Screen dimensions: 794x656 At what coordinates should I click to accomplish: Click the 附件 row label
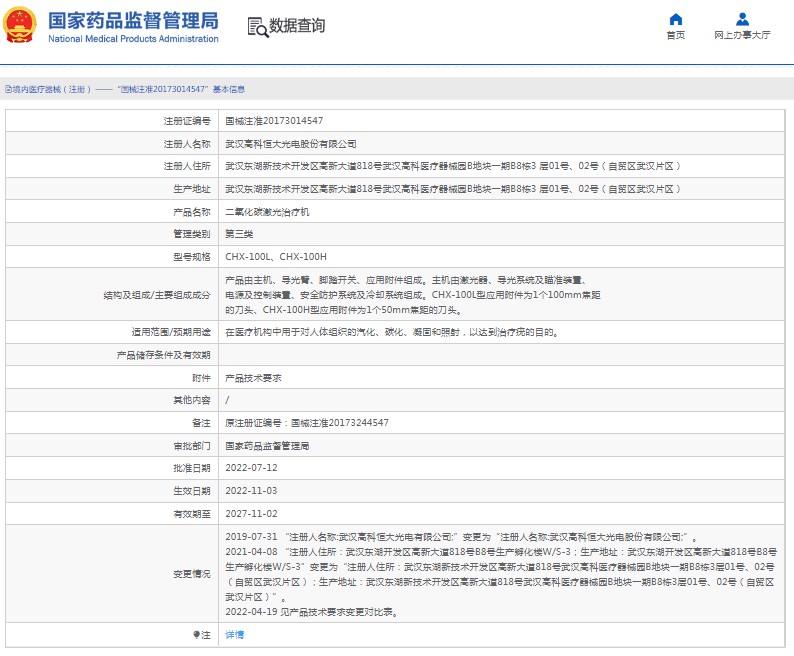[x=201, y=378]
